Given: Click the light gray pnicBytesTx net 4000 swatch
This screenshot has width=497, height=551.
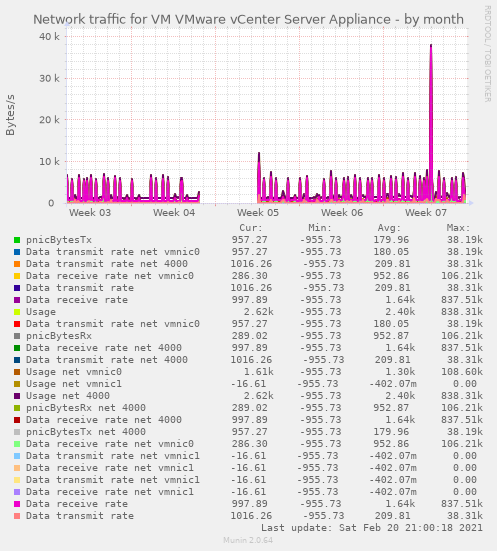Looking at the screenshot, I should pos(17,432).
